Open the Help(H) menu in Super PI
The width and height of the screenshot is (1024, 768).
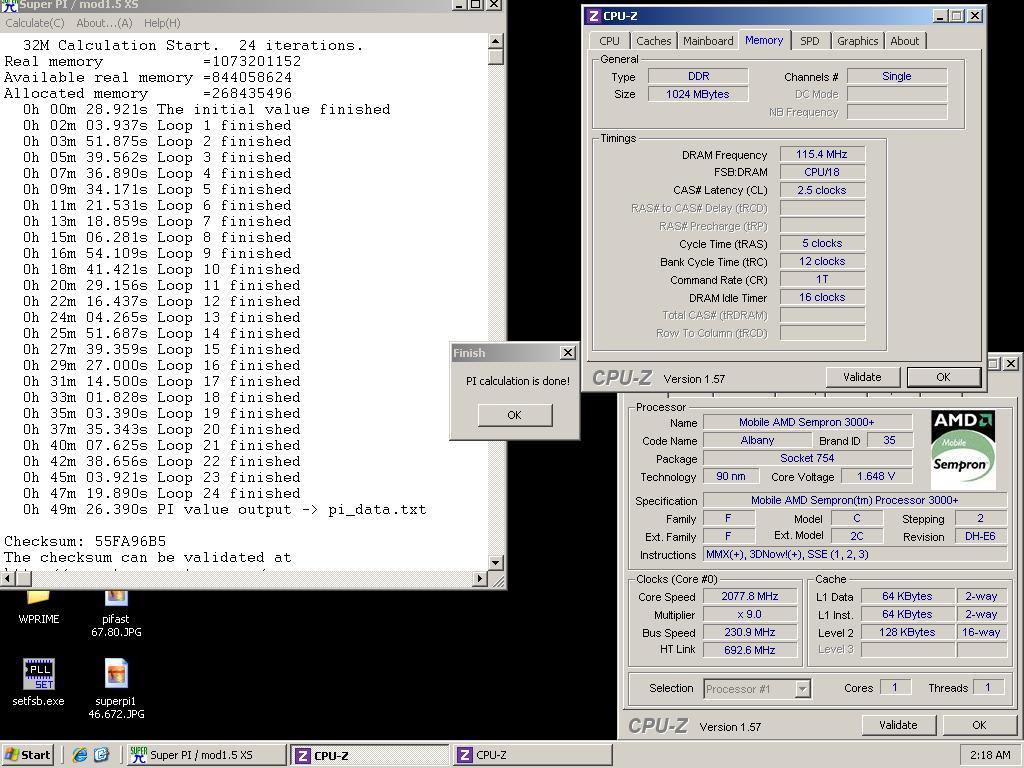162,23
